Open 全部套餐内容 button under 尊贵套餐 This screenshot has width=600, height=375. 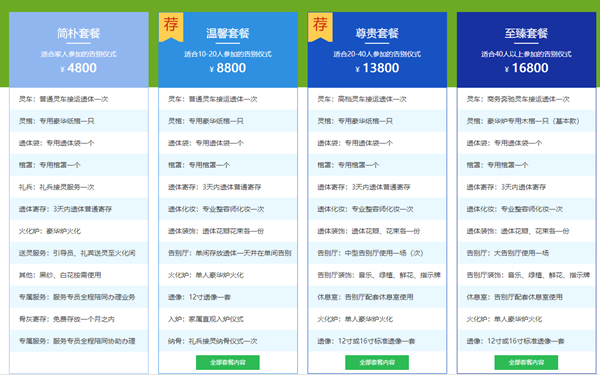377,362
